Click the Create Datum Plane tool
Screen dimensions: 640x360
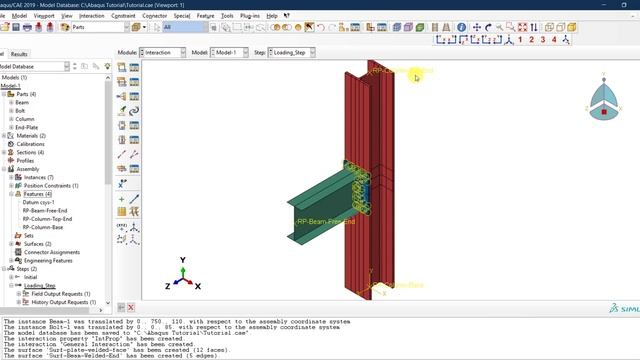pos(122,211)
